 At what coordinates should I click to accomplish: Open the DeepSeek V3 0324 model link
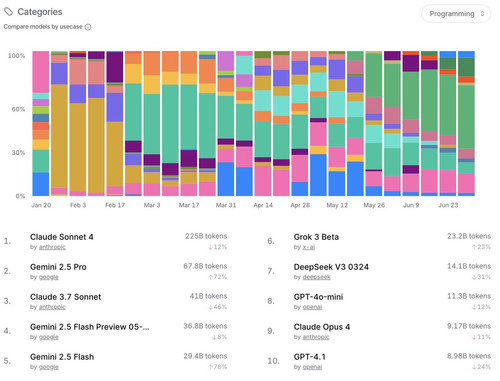[331, 267]
